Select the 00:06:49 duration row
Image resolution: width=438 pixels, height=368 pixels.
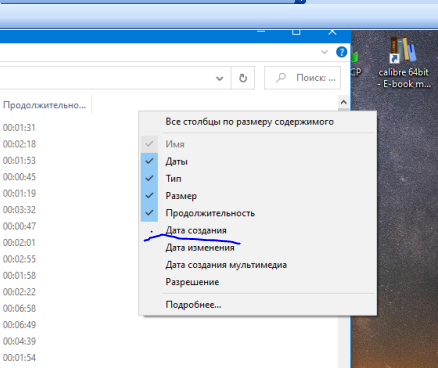coord(19,325)
